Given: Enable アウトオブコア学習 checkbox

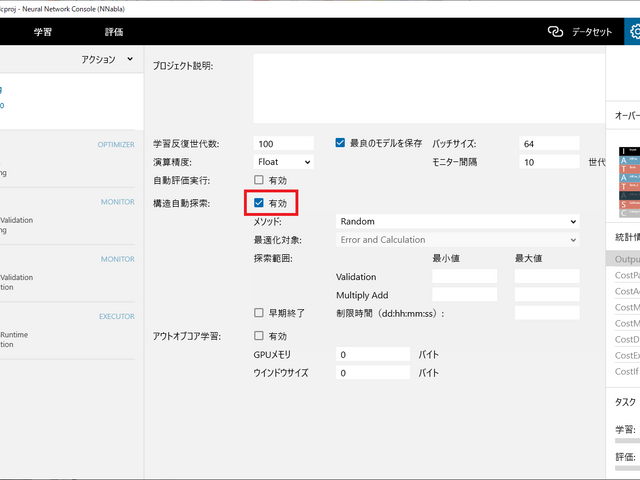Looking at the screenshot, I should click(259, 336).
